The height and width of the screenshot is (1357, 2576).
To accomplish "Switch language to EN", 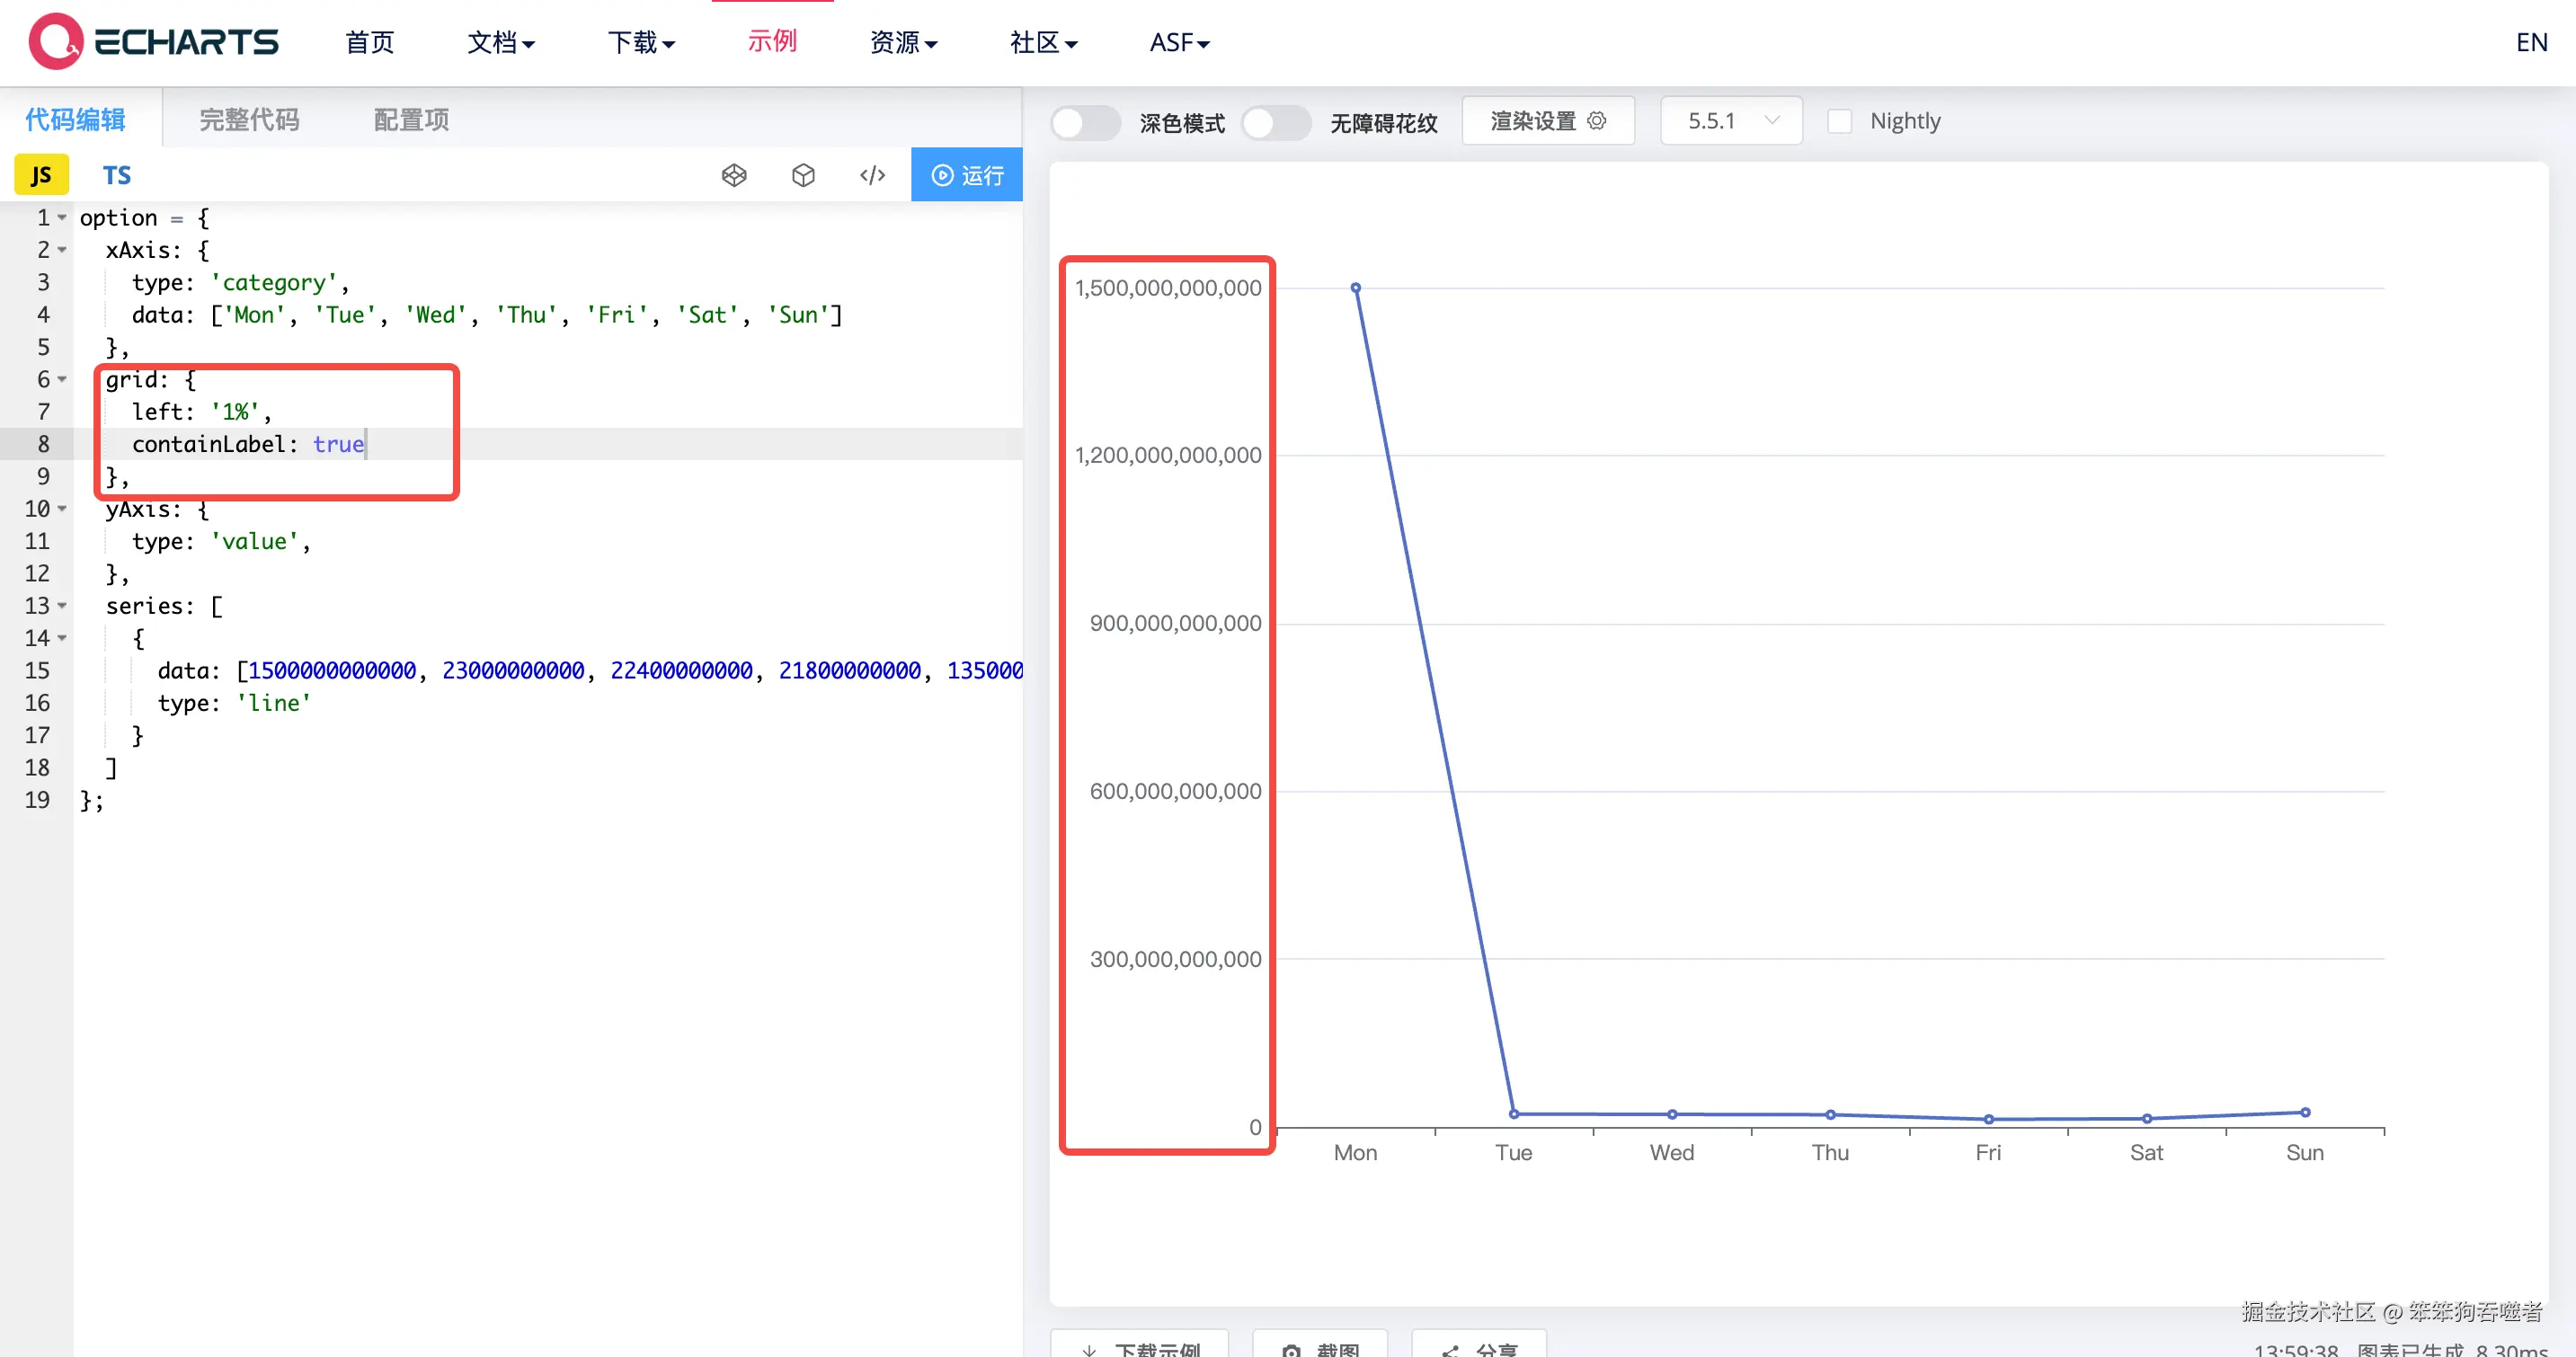I will point(2531,42).
